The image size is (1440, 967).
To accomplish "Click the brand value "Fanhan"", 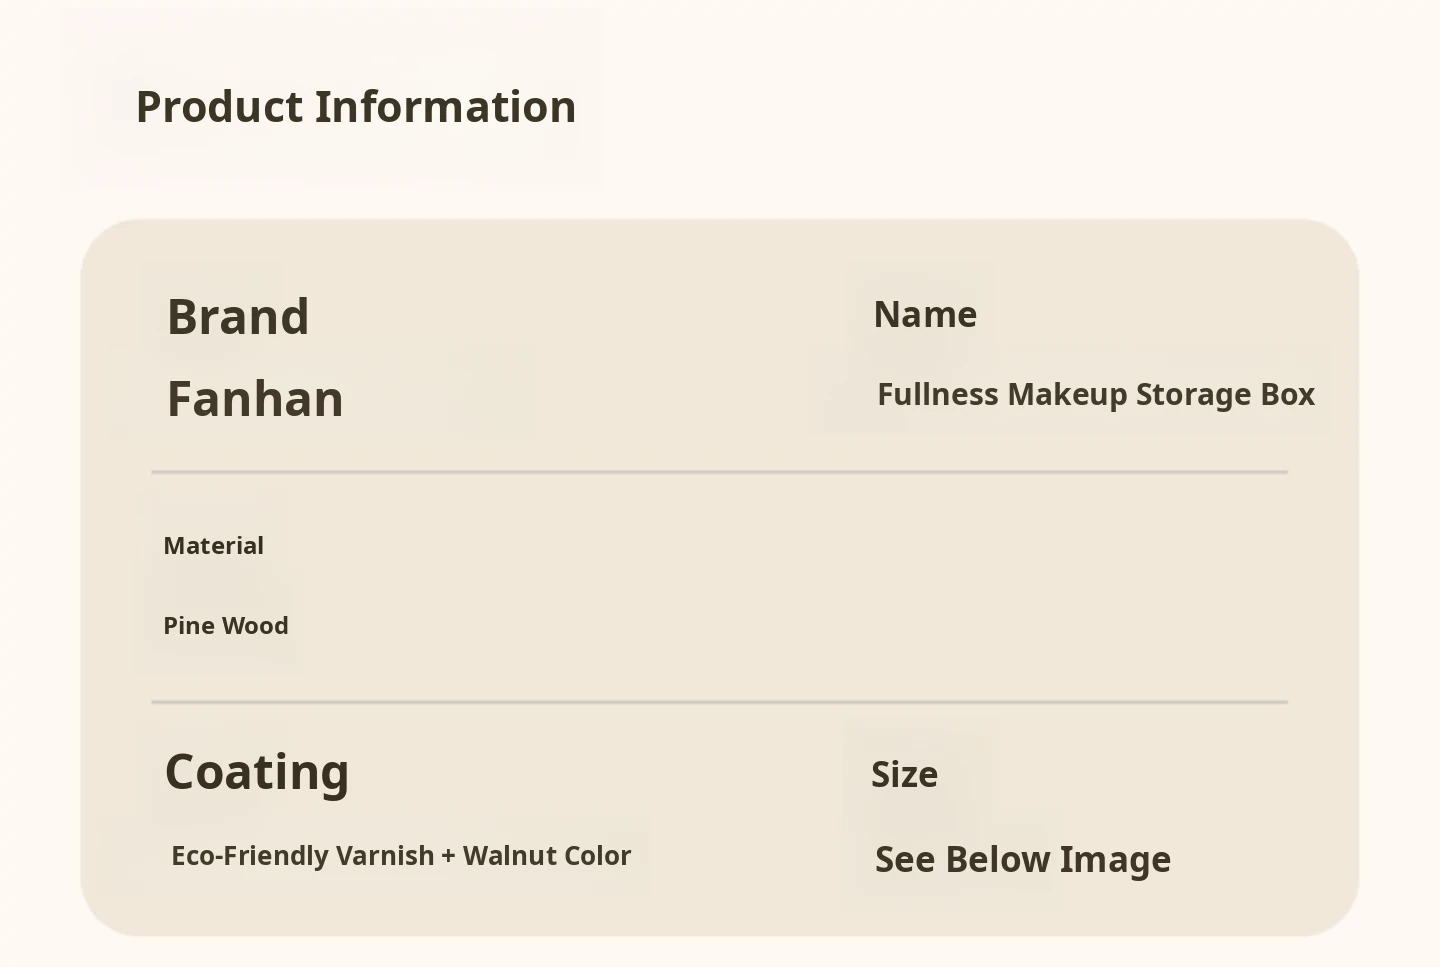I will [255, 399].
